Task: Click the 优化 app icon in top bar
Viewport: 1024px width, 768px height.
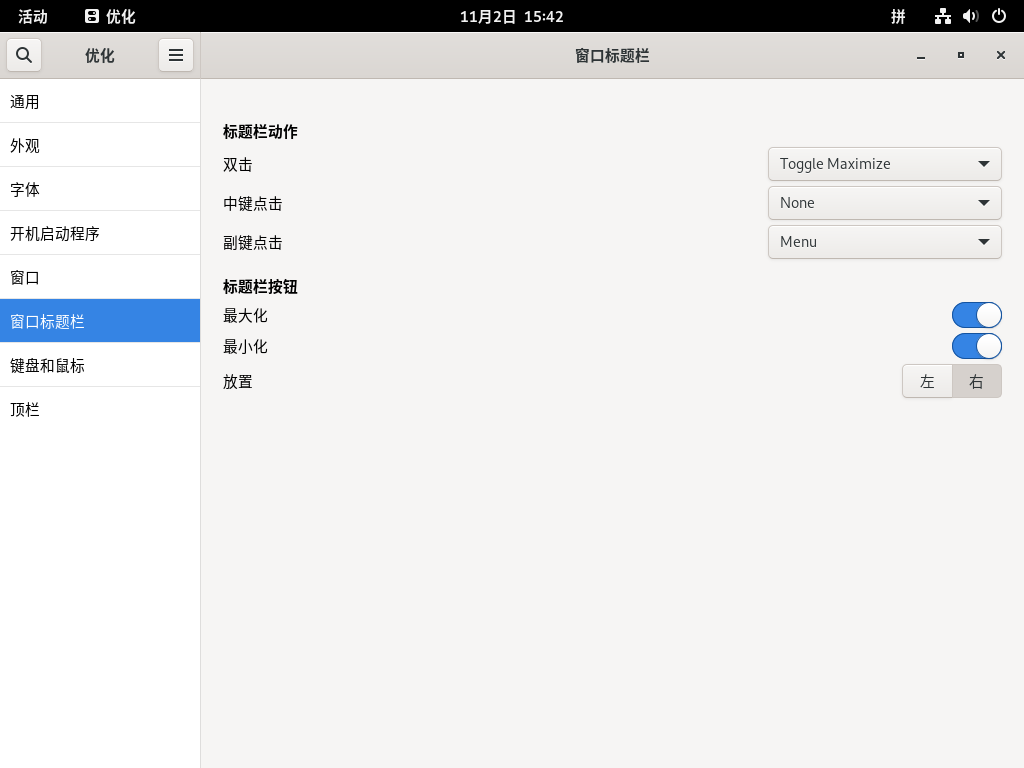Action: (92, 16)
